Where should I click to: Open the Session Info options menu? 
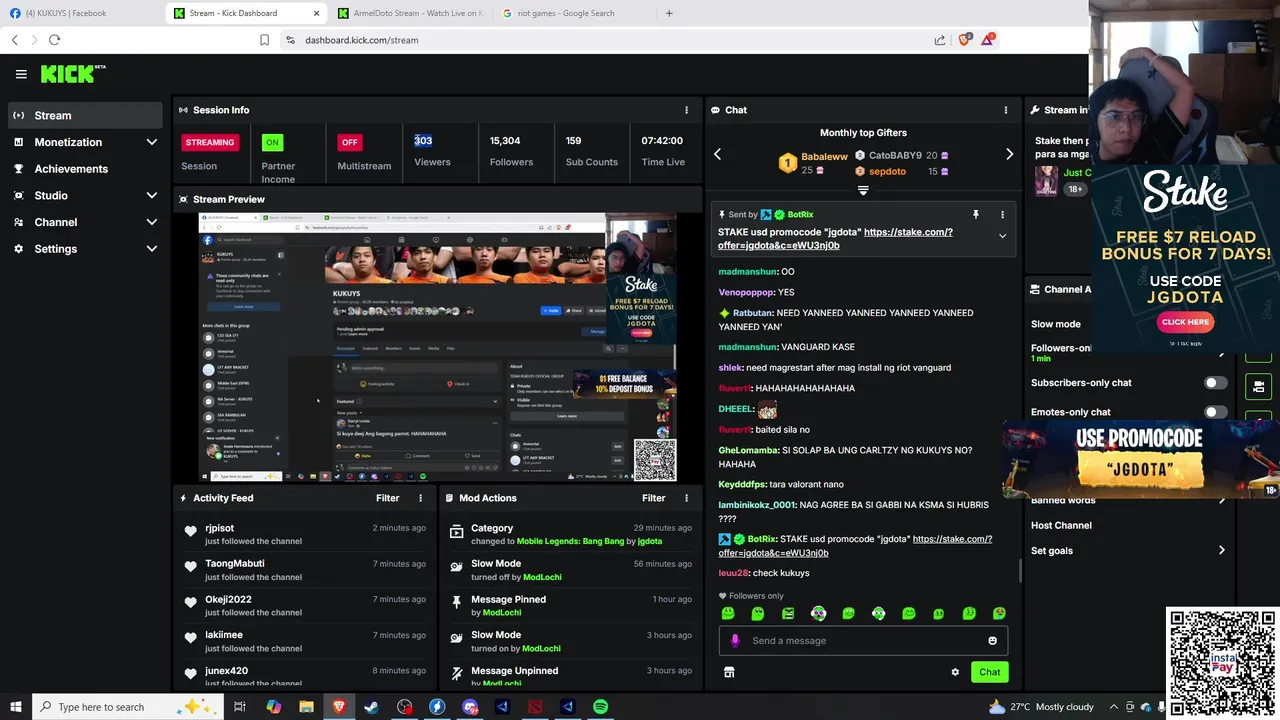(x=686, y=110)
